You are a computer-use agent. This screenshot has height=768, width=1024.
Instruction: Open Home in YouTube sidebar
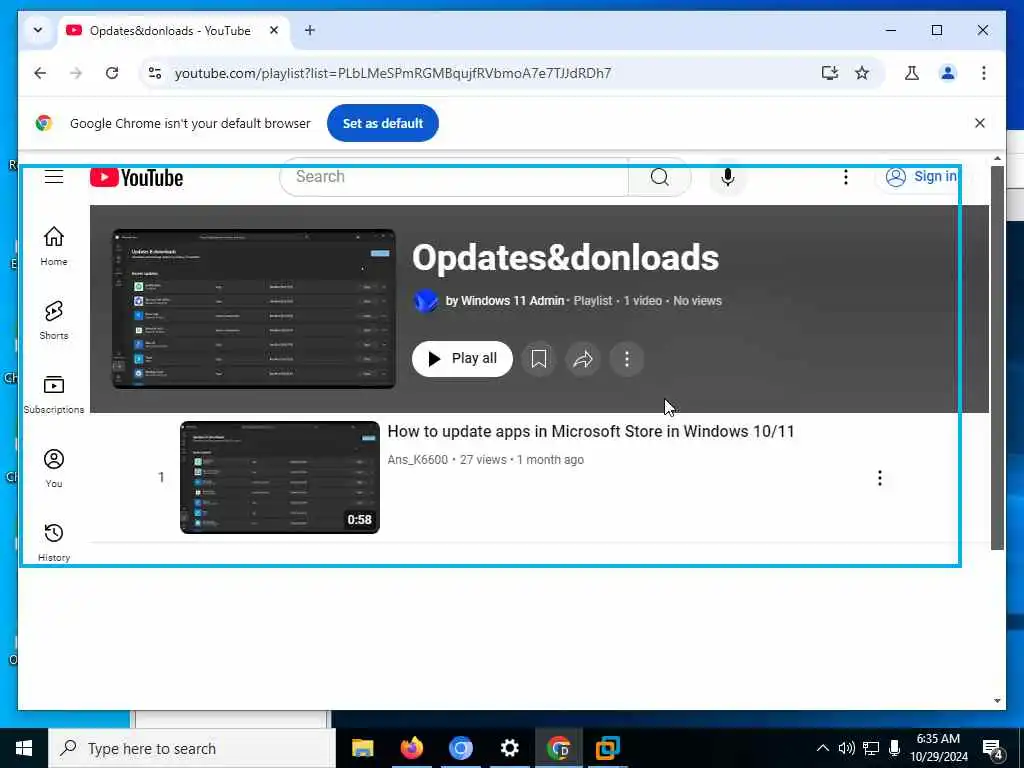click(54, 246)
